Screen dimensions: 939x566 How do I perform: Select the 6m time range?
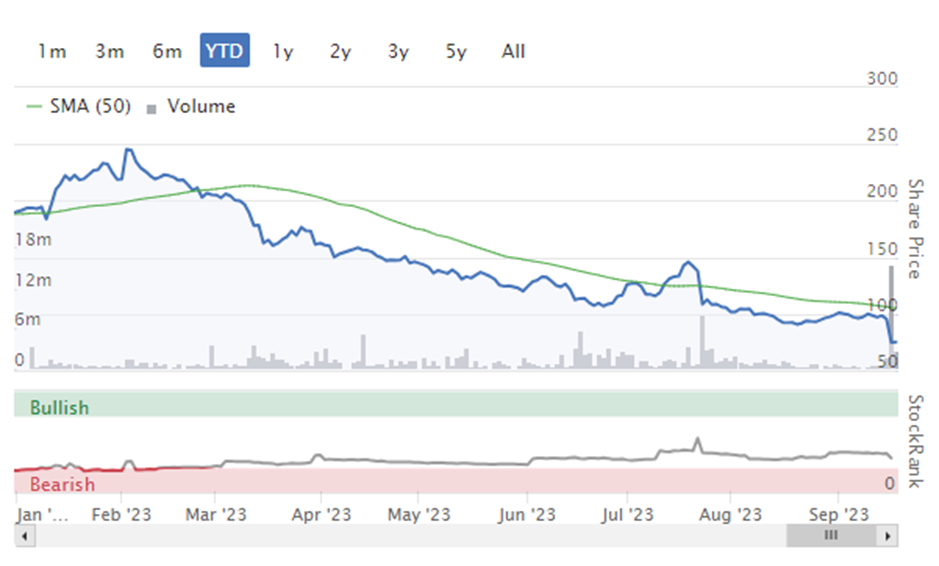click(167, 51)
